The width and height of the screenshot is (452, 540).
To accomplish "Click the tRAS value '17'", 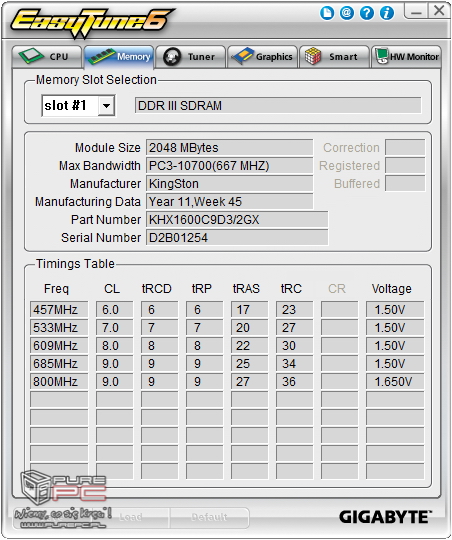I will 249,310.
